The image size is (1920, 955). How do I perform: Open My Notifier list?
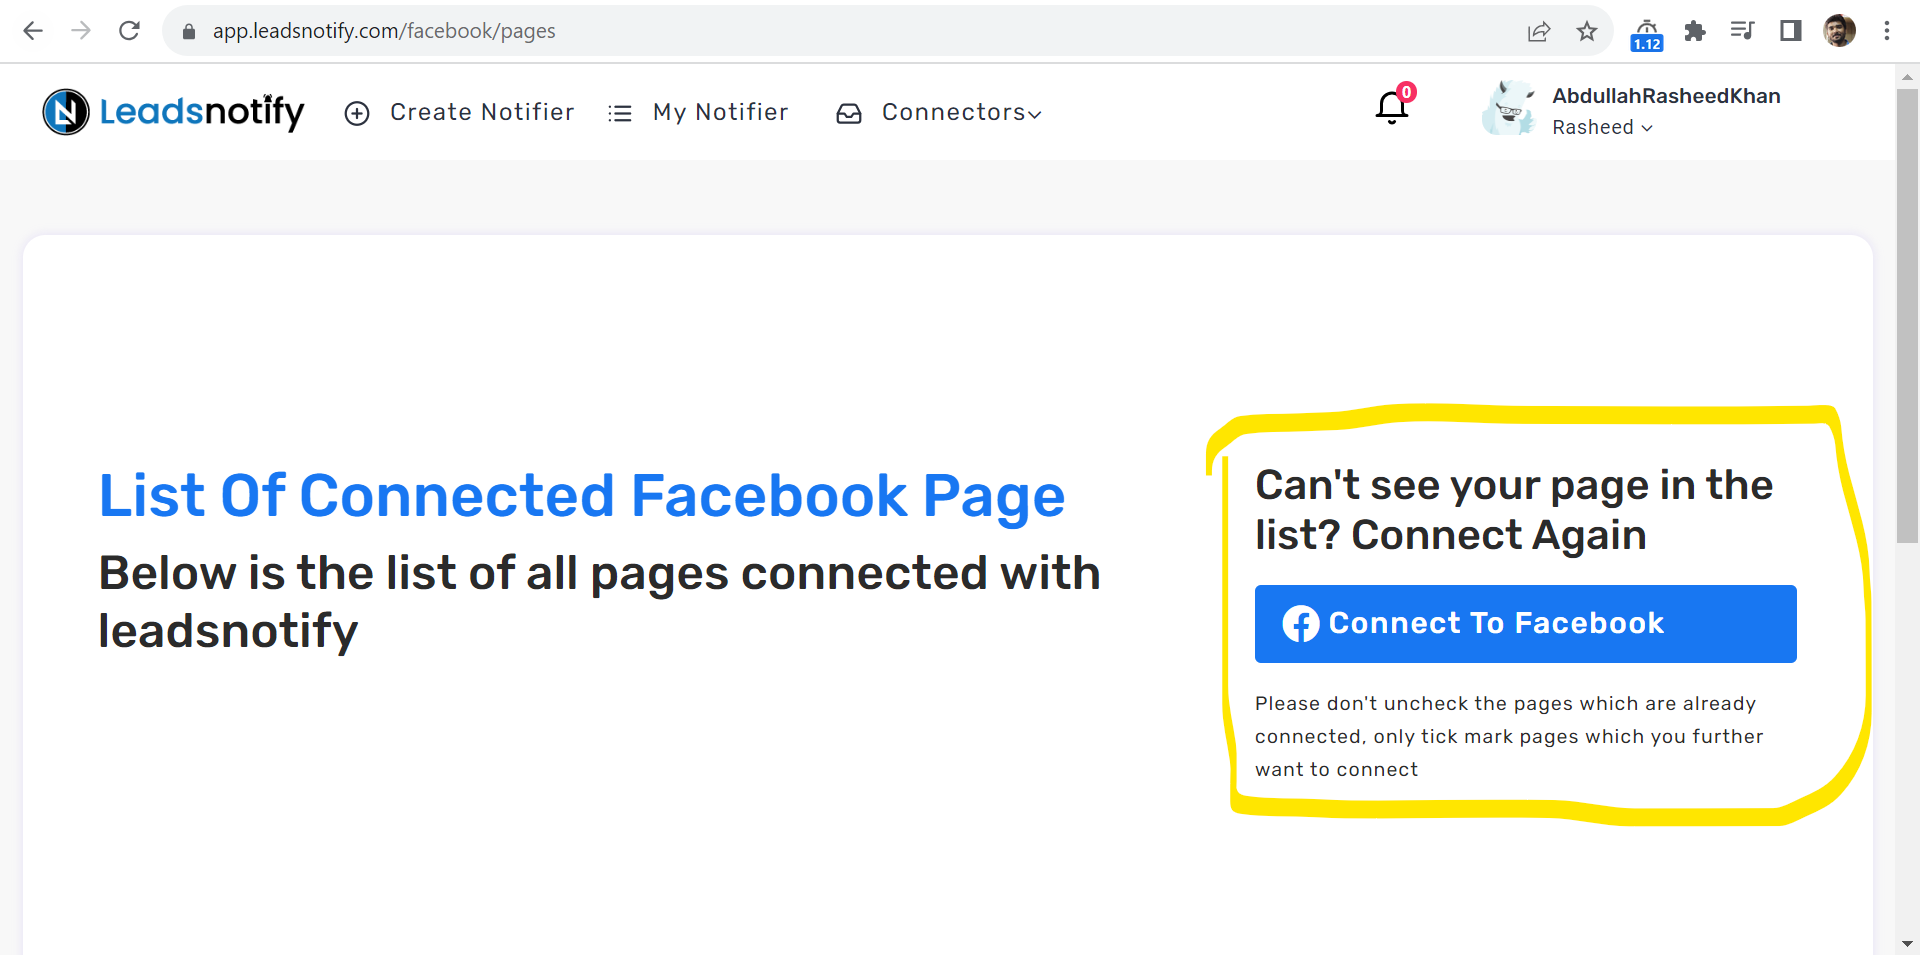(x=721, y=112)
